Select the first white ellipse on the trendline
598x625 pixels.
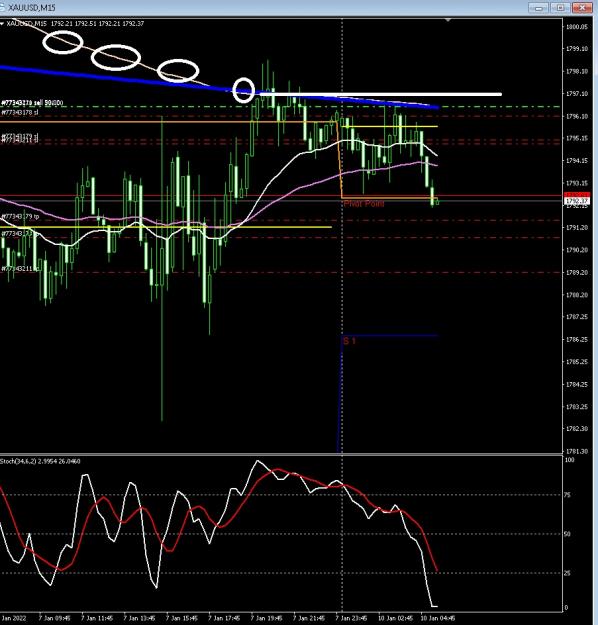click(x=63, y=42)
